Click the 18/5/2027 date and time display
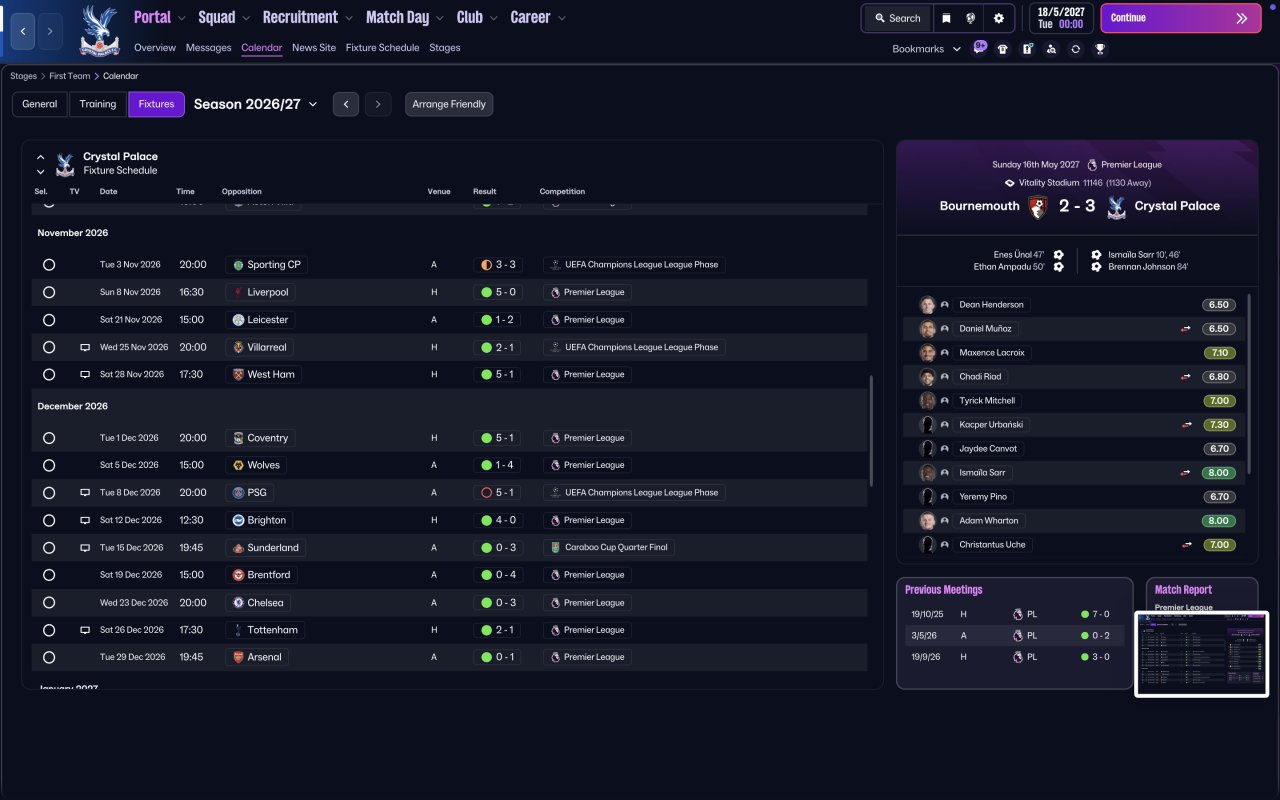The image size is (1280, 800). (x=1061, y=18)
